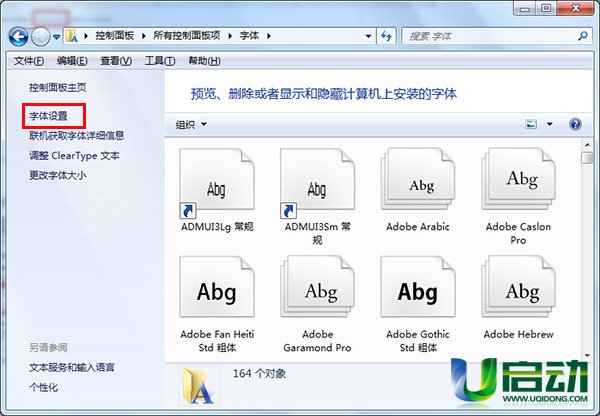Select the Adobe Fan Heiti Std font icon
This screenshot has width=600, height=416.
[x=217, y=287]
